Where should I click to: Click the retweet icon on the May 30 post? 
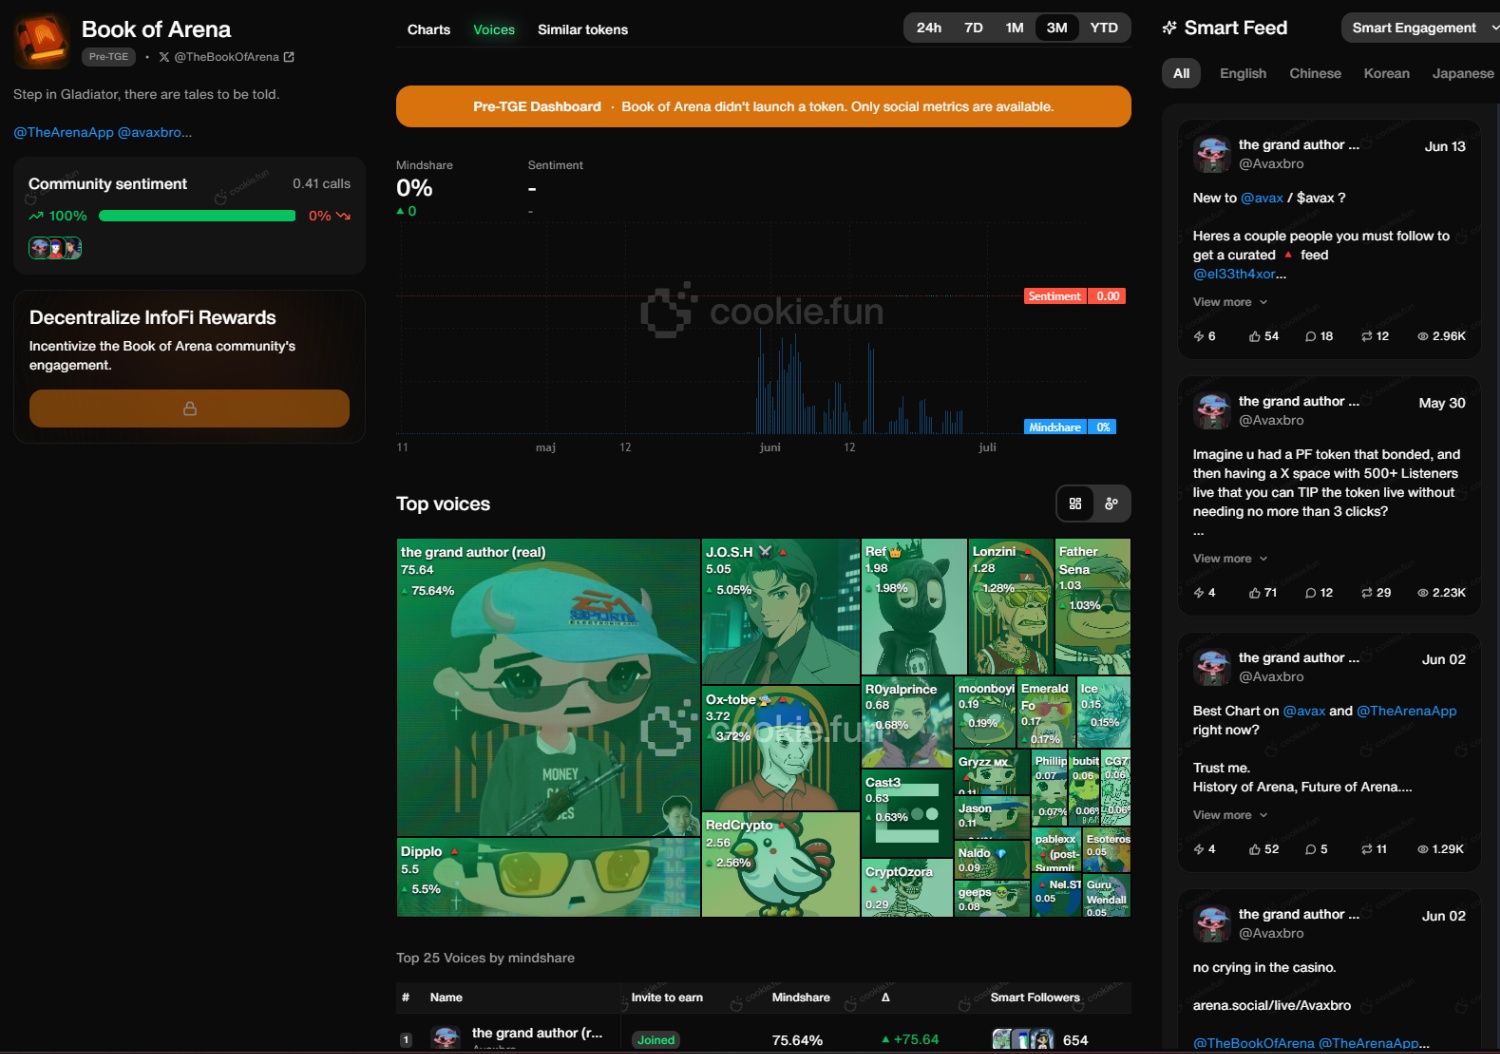pos(1366,593)
